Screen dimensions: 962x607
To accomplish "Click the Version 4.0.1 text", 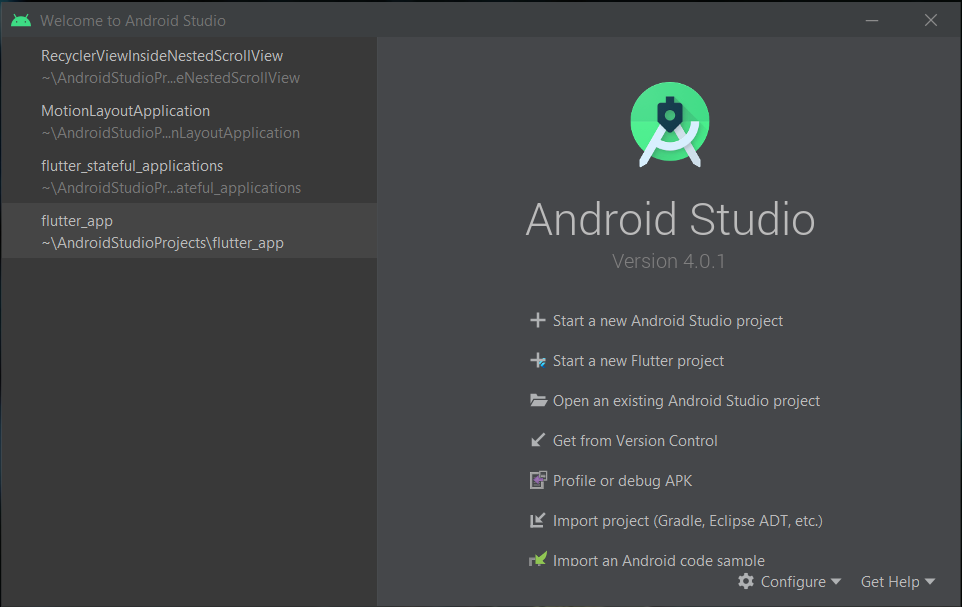I will (669, 261).
